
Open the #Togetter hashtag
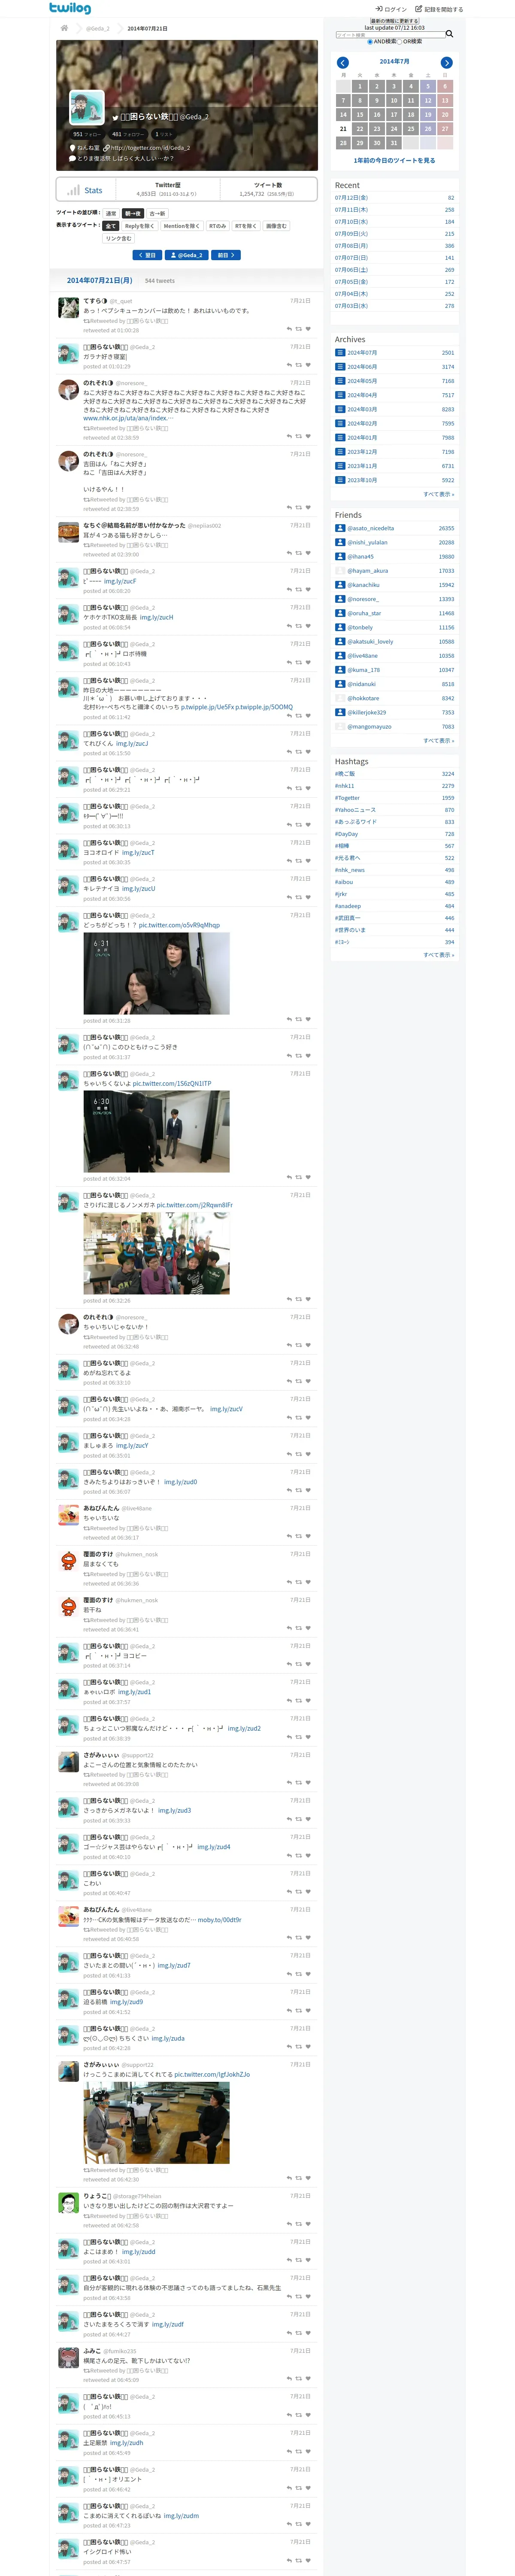pos(347,798)
